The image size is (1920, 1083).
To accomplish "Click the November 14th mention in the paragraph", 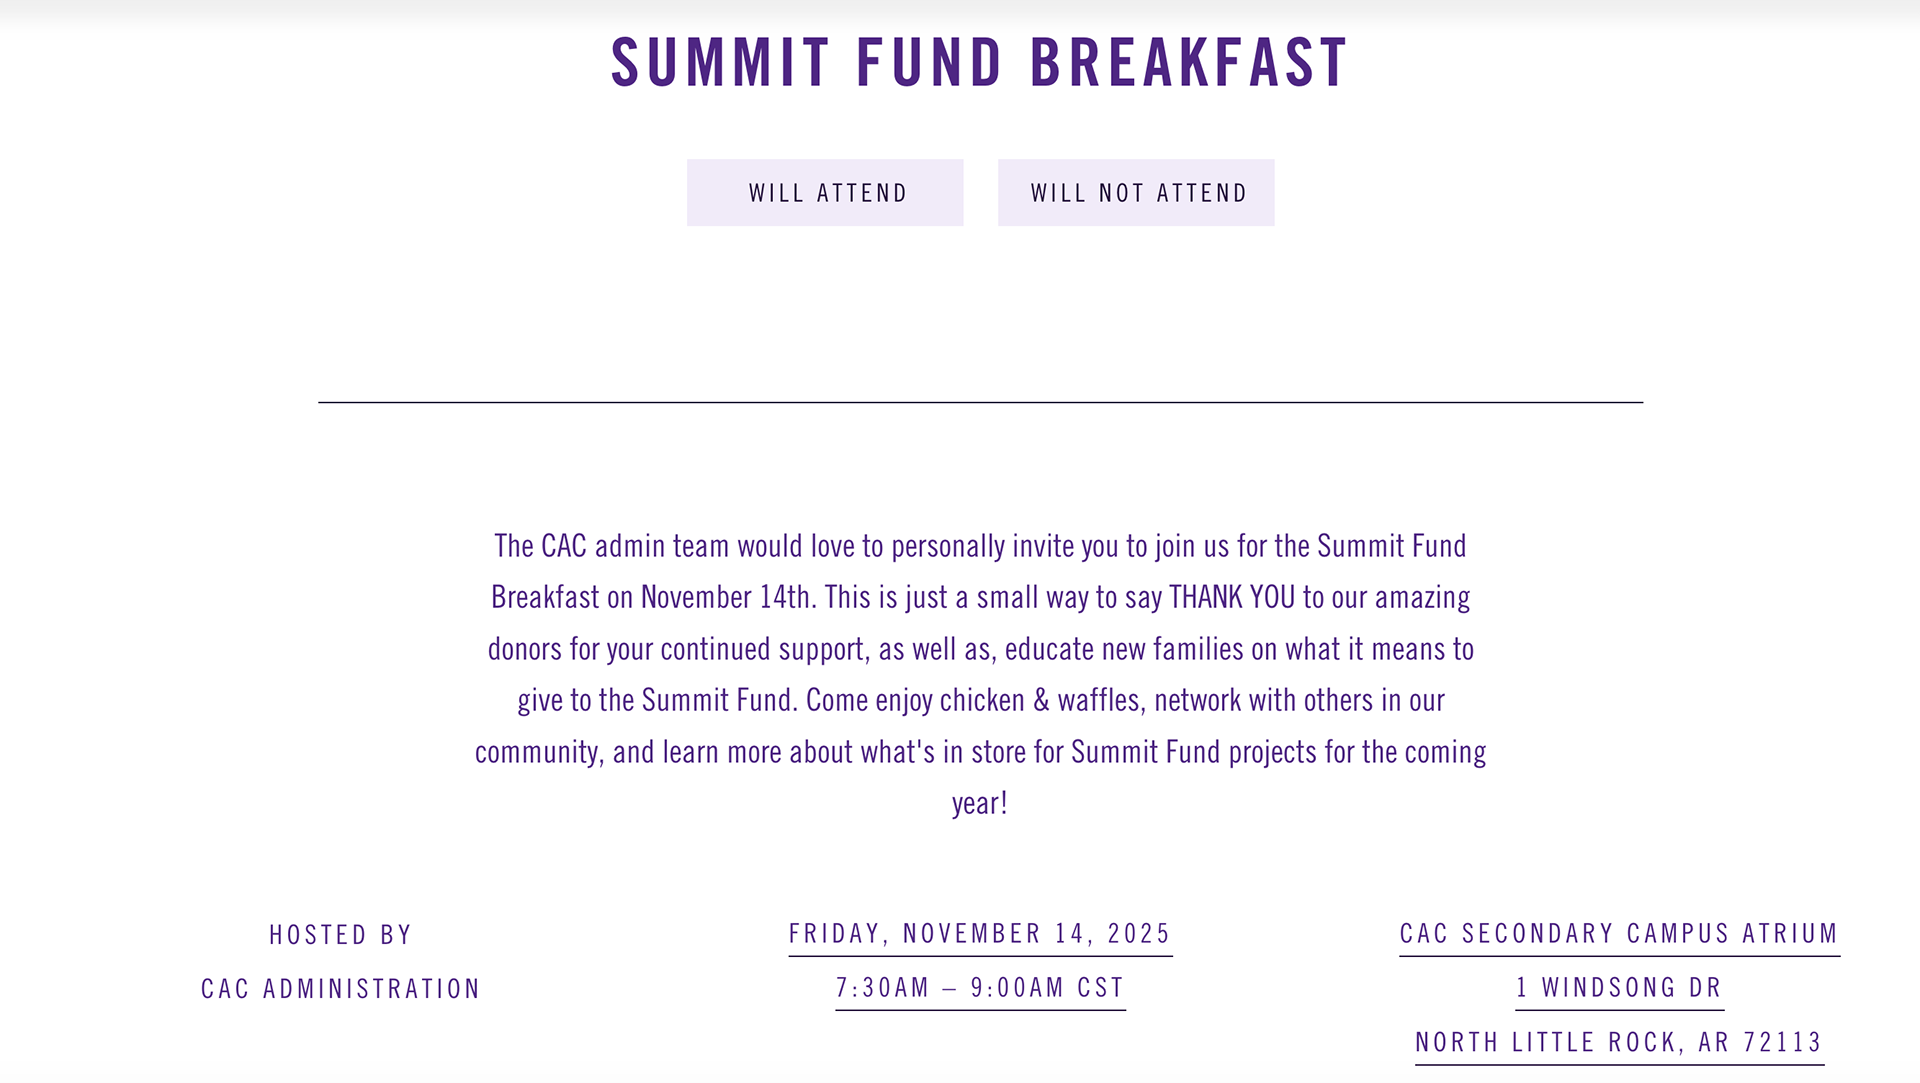I will point(728,597).
